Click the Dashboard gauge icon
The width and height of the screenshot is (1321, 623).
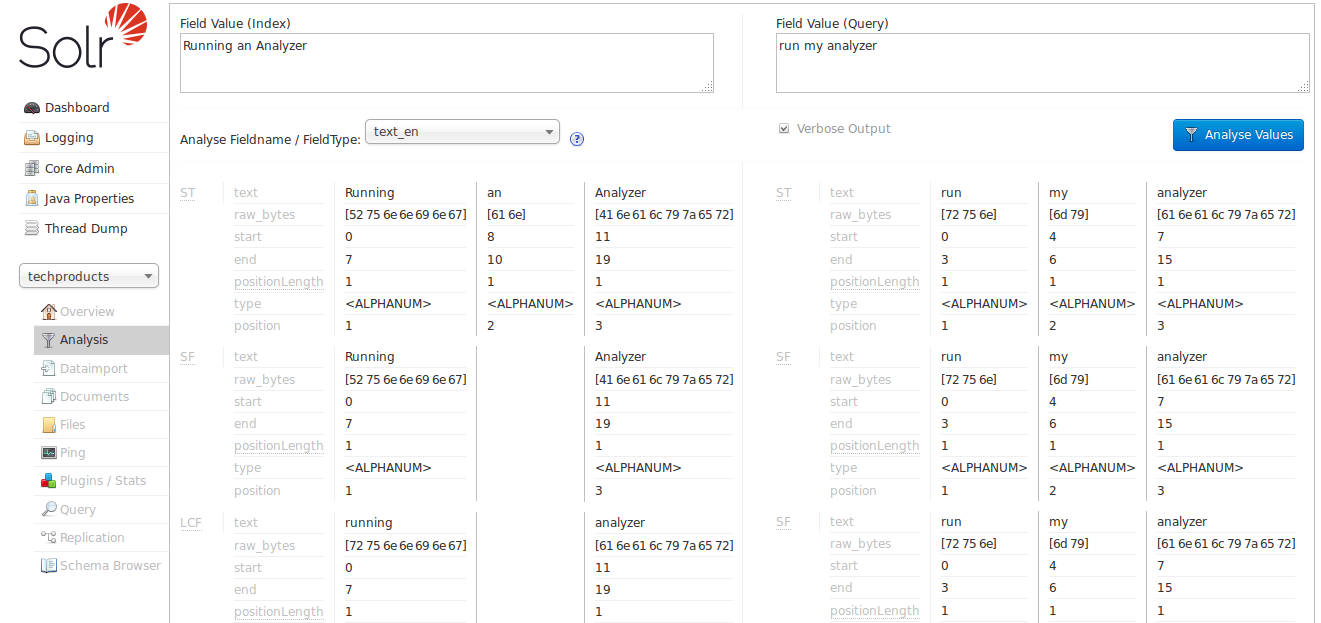pos(32,108)
